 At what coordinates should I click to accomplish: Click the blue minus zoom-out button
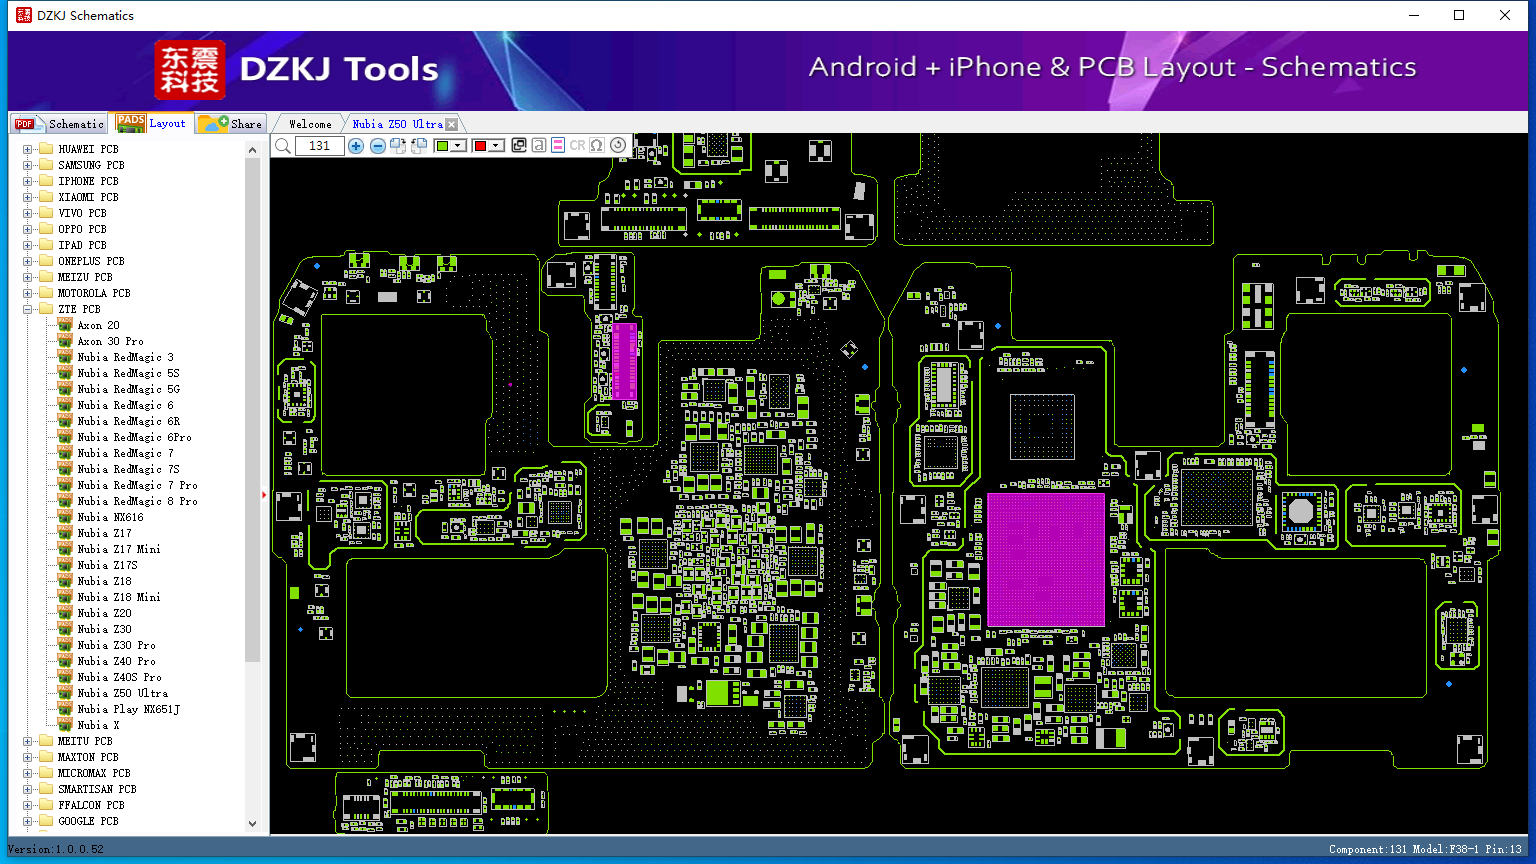(377, 146)
